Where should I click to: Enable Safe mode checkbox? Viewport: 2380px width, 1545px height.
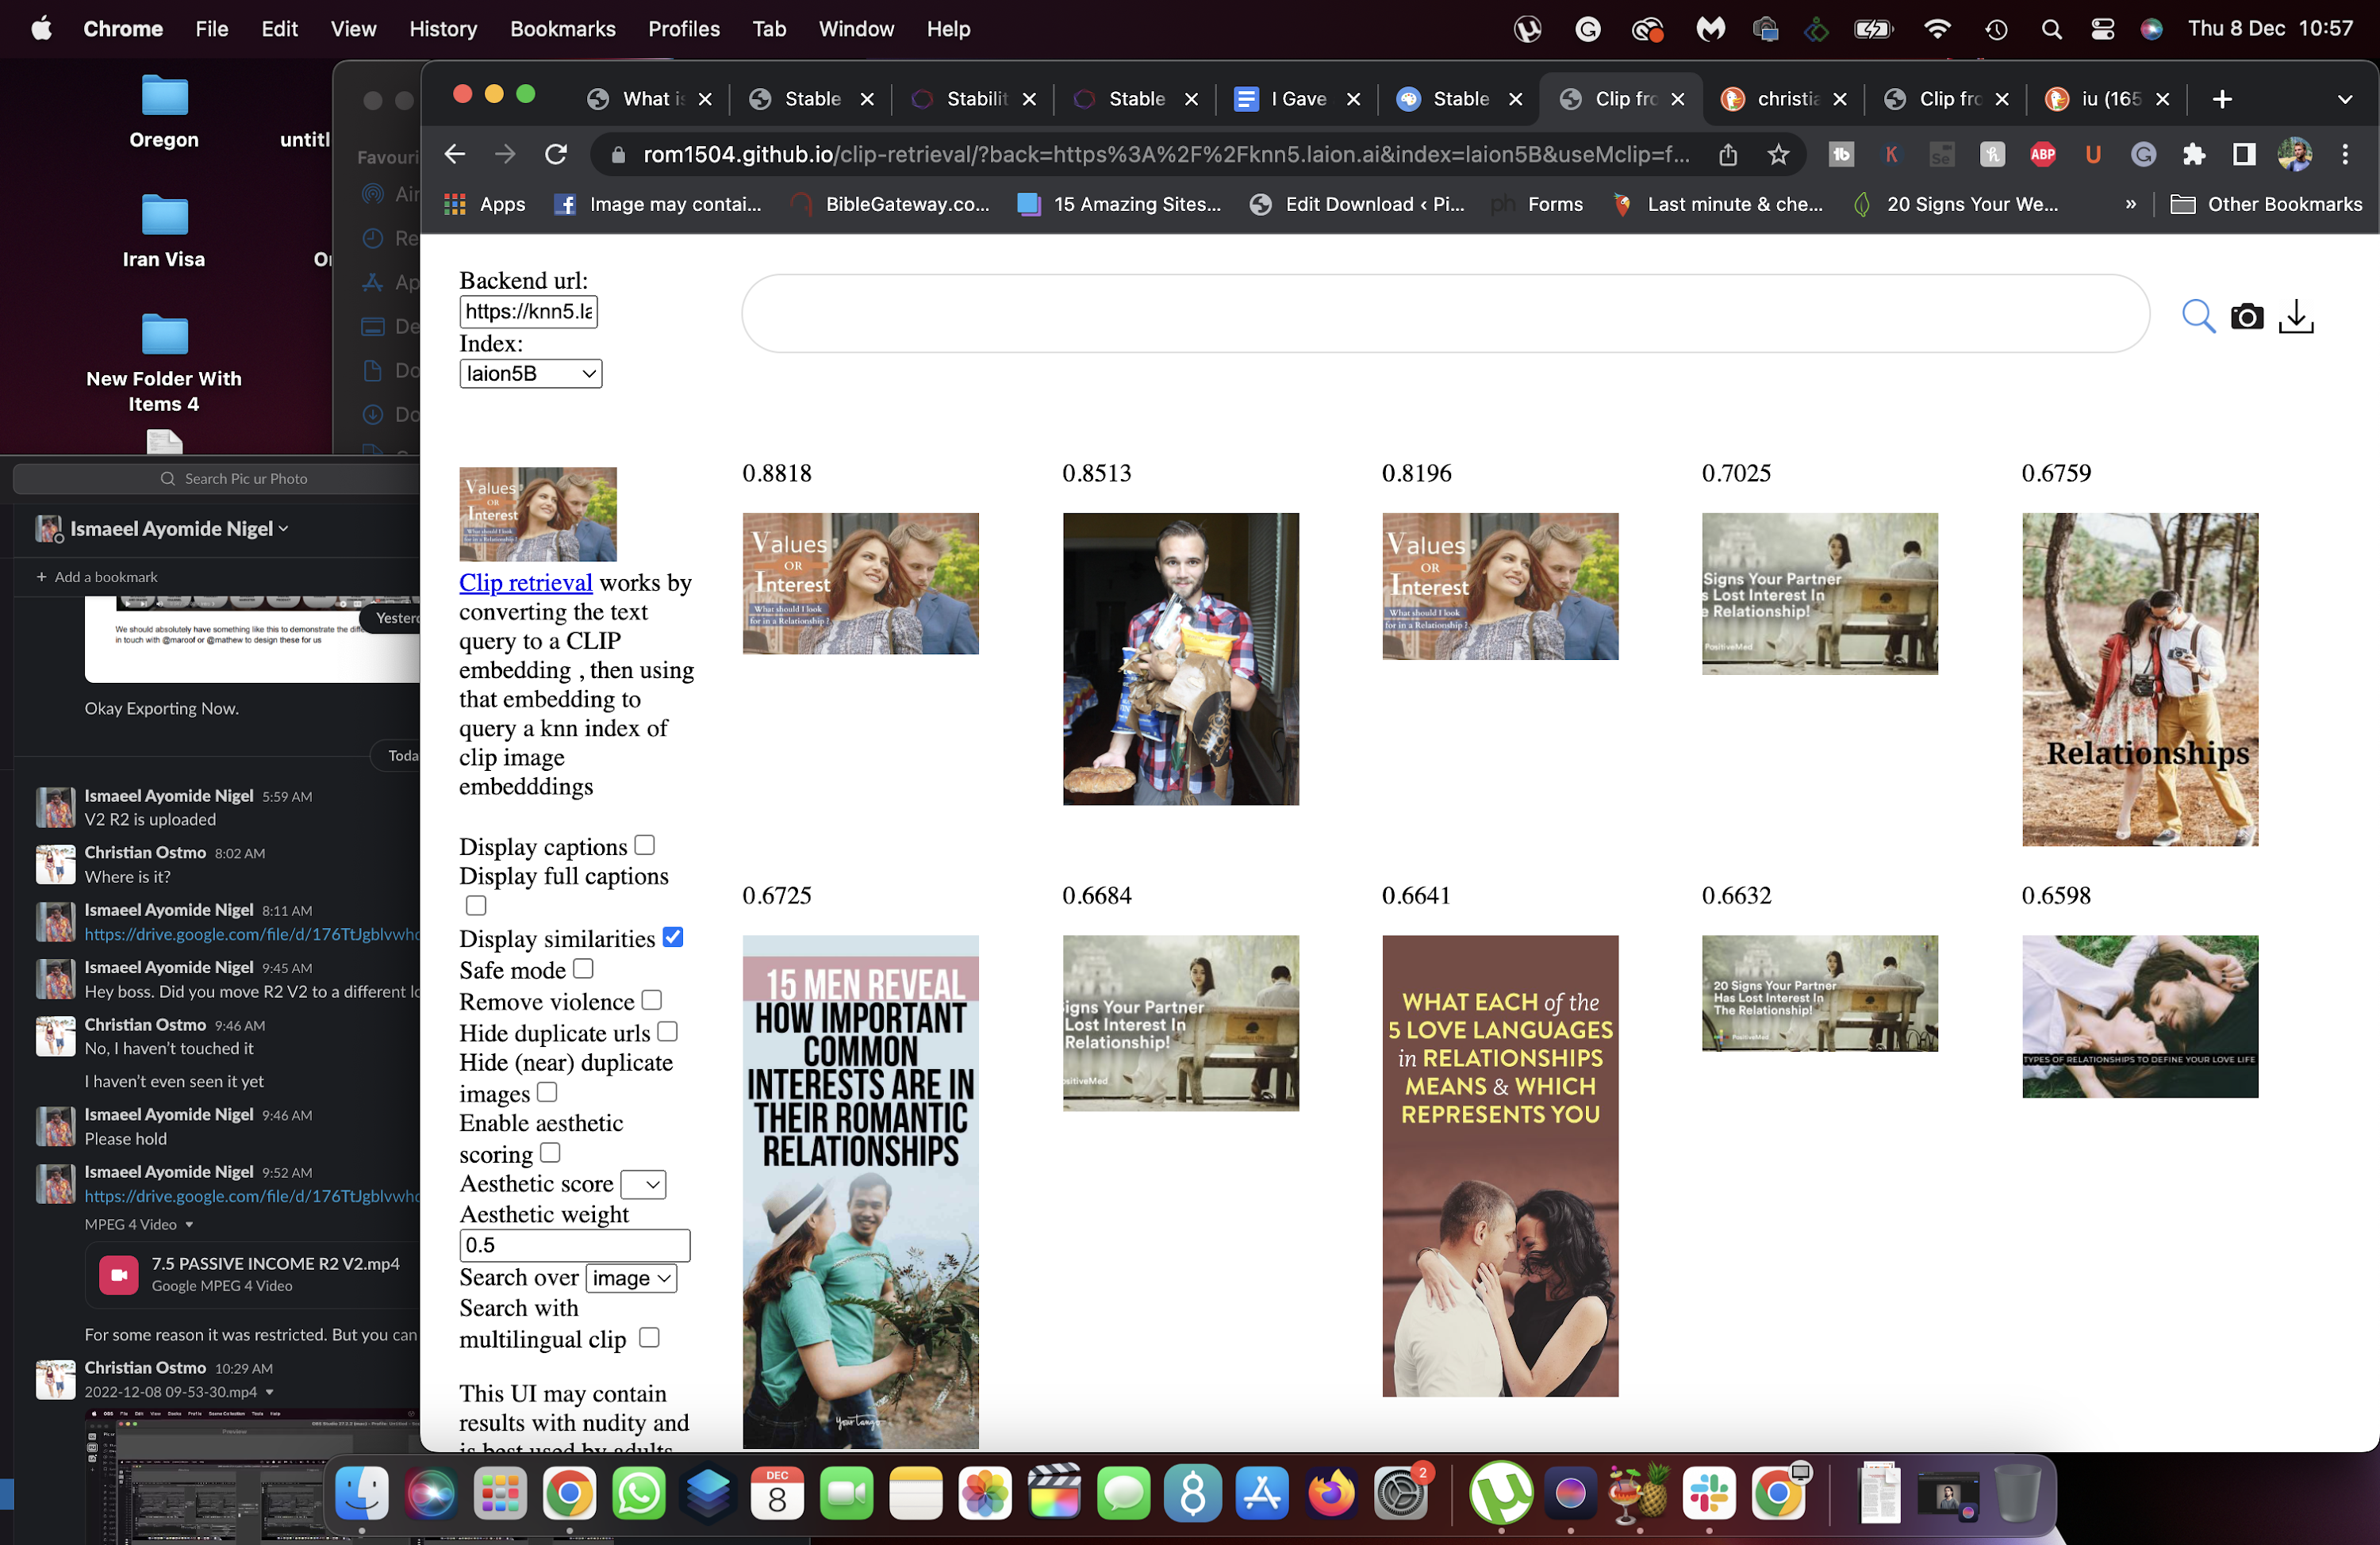[583, 968]
